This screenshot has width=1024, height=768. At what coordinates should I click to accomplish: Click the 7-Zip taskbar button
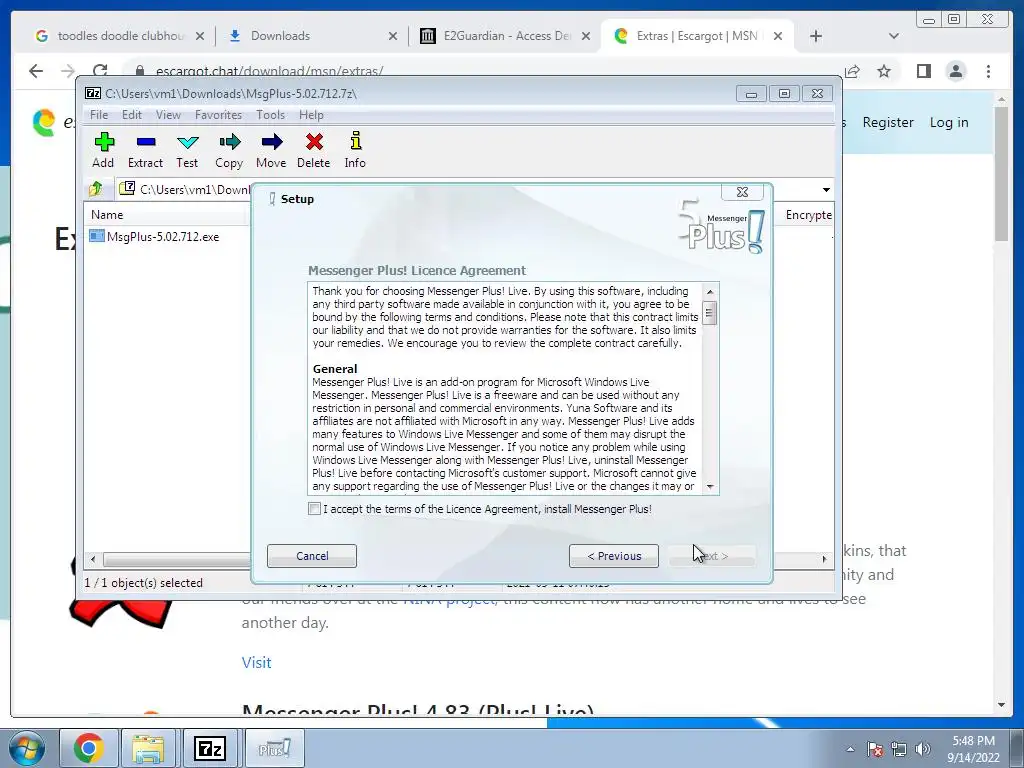[x=209, y=748]
